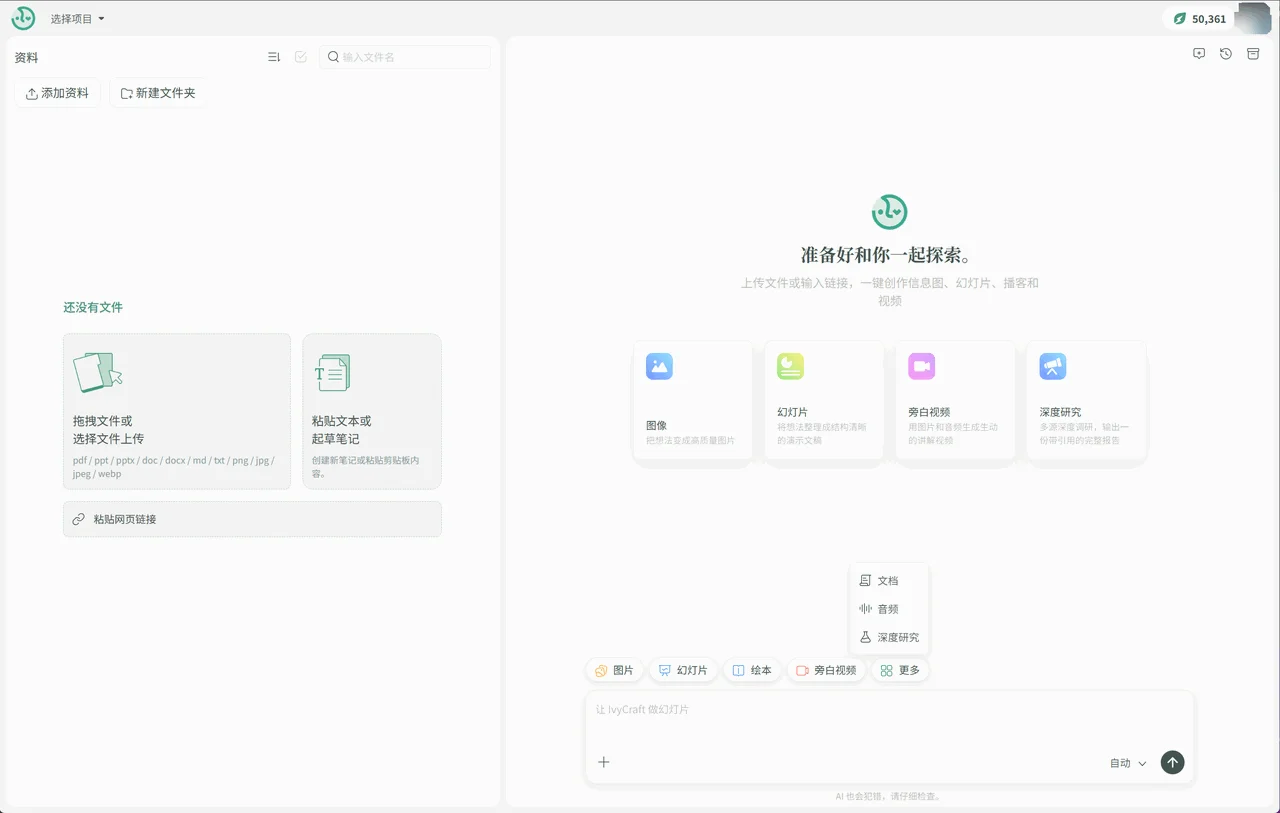Viewport: 1280px width, 813px height.
Task: Select the 幻灯片 mode chip above the input
Action: pyautogui.click(x=682, y=670)
